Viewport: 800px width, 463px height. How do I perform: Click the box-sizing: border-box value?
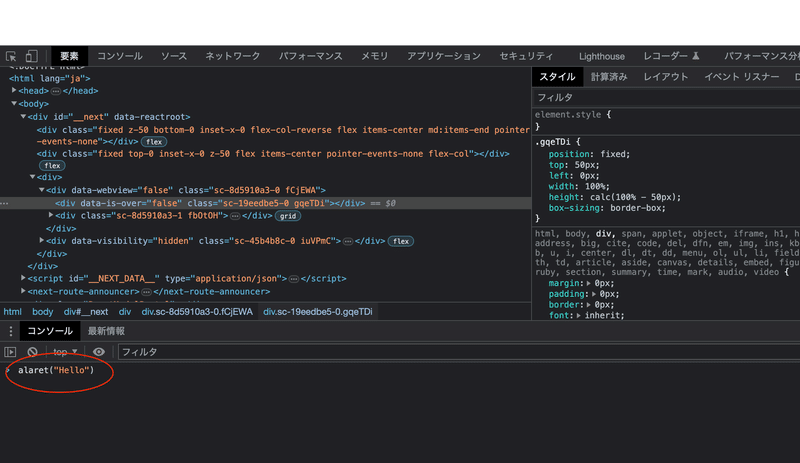[x=636, y=208]
